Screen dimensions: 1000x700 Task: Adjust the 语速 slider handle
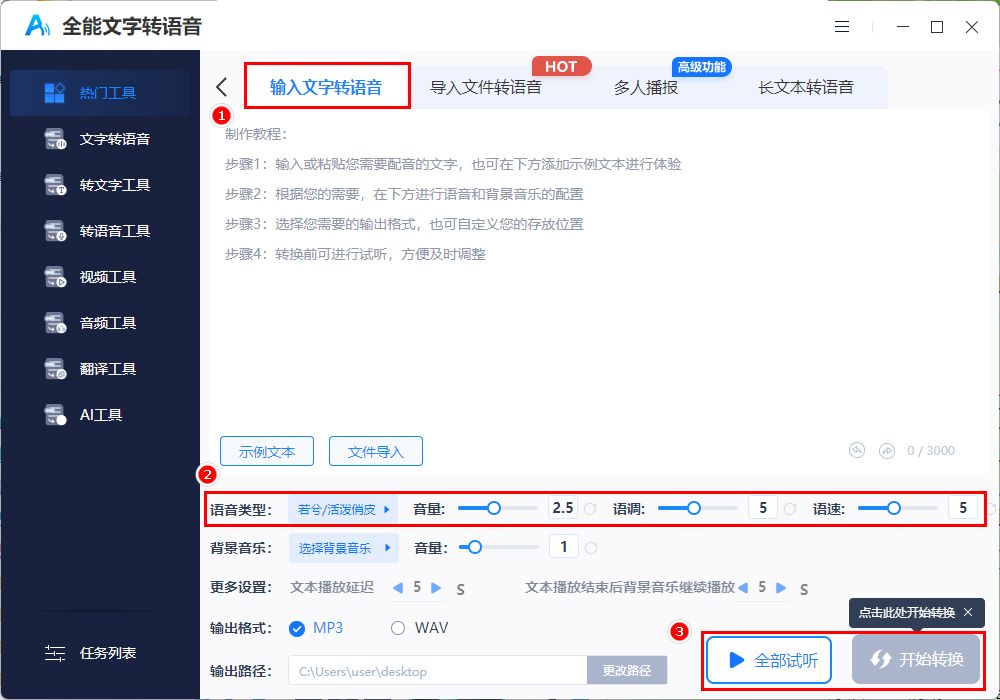point(893,508)
